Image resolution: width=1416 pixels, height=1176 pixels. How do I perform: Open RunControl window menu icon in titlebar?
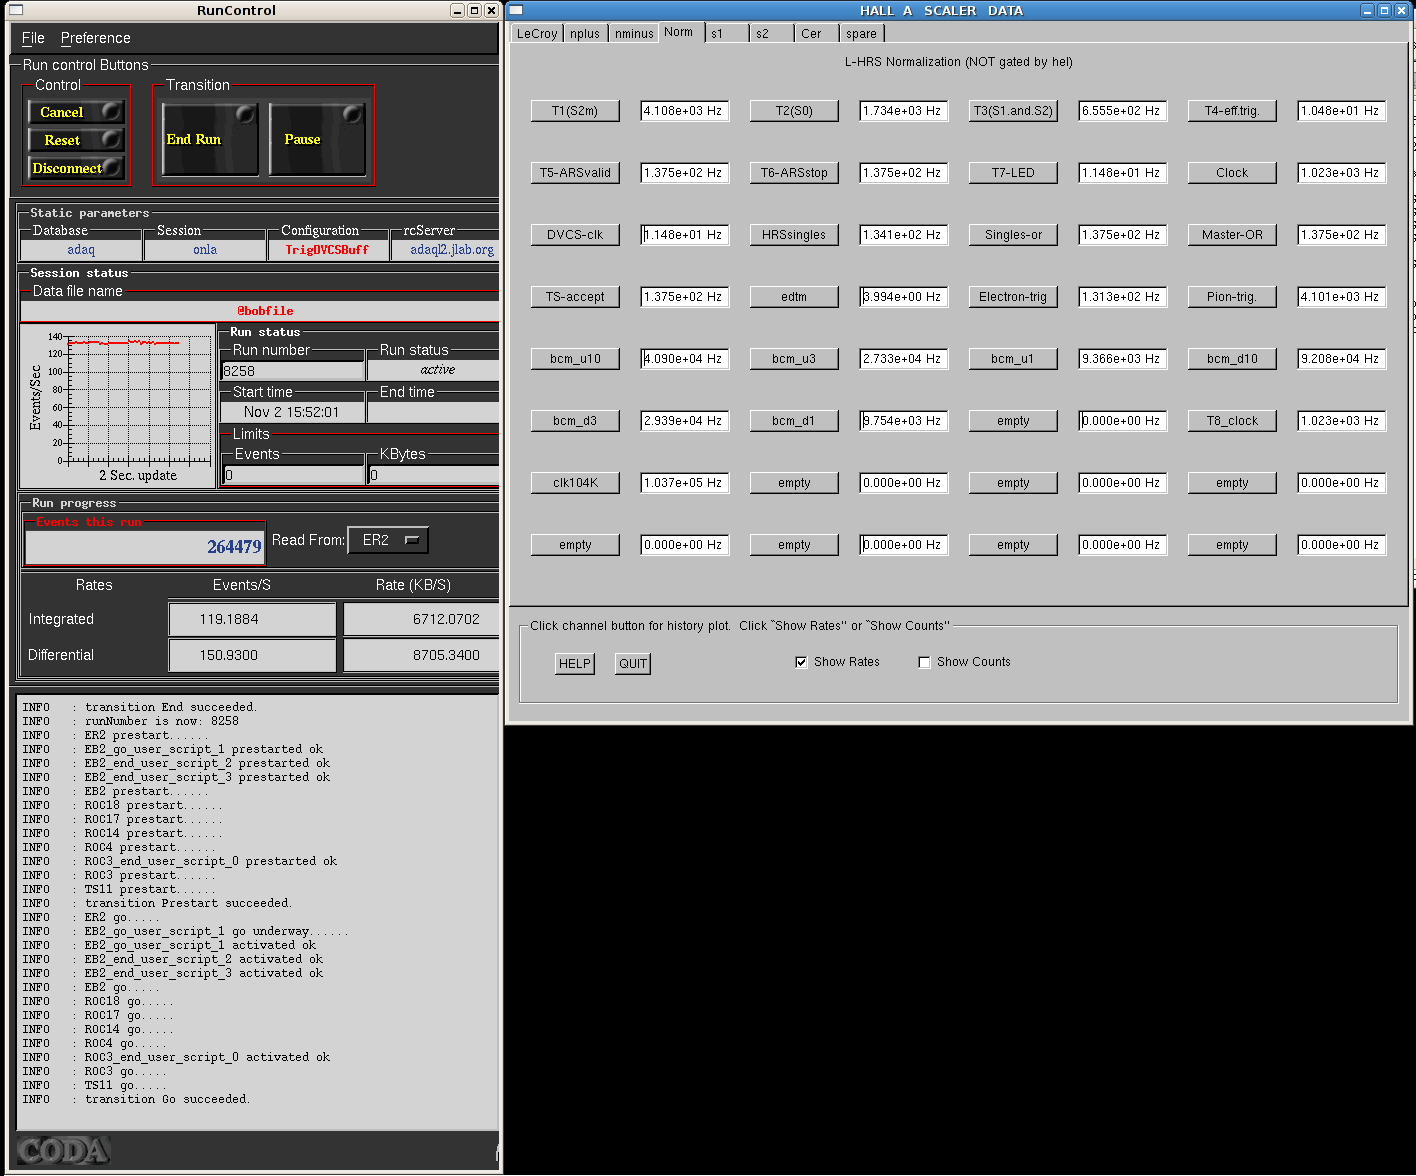click(15, 10)
